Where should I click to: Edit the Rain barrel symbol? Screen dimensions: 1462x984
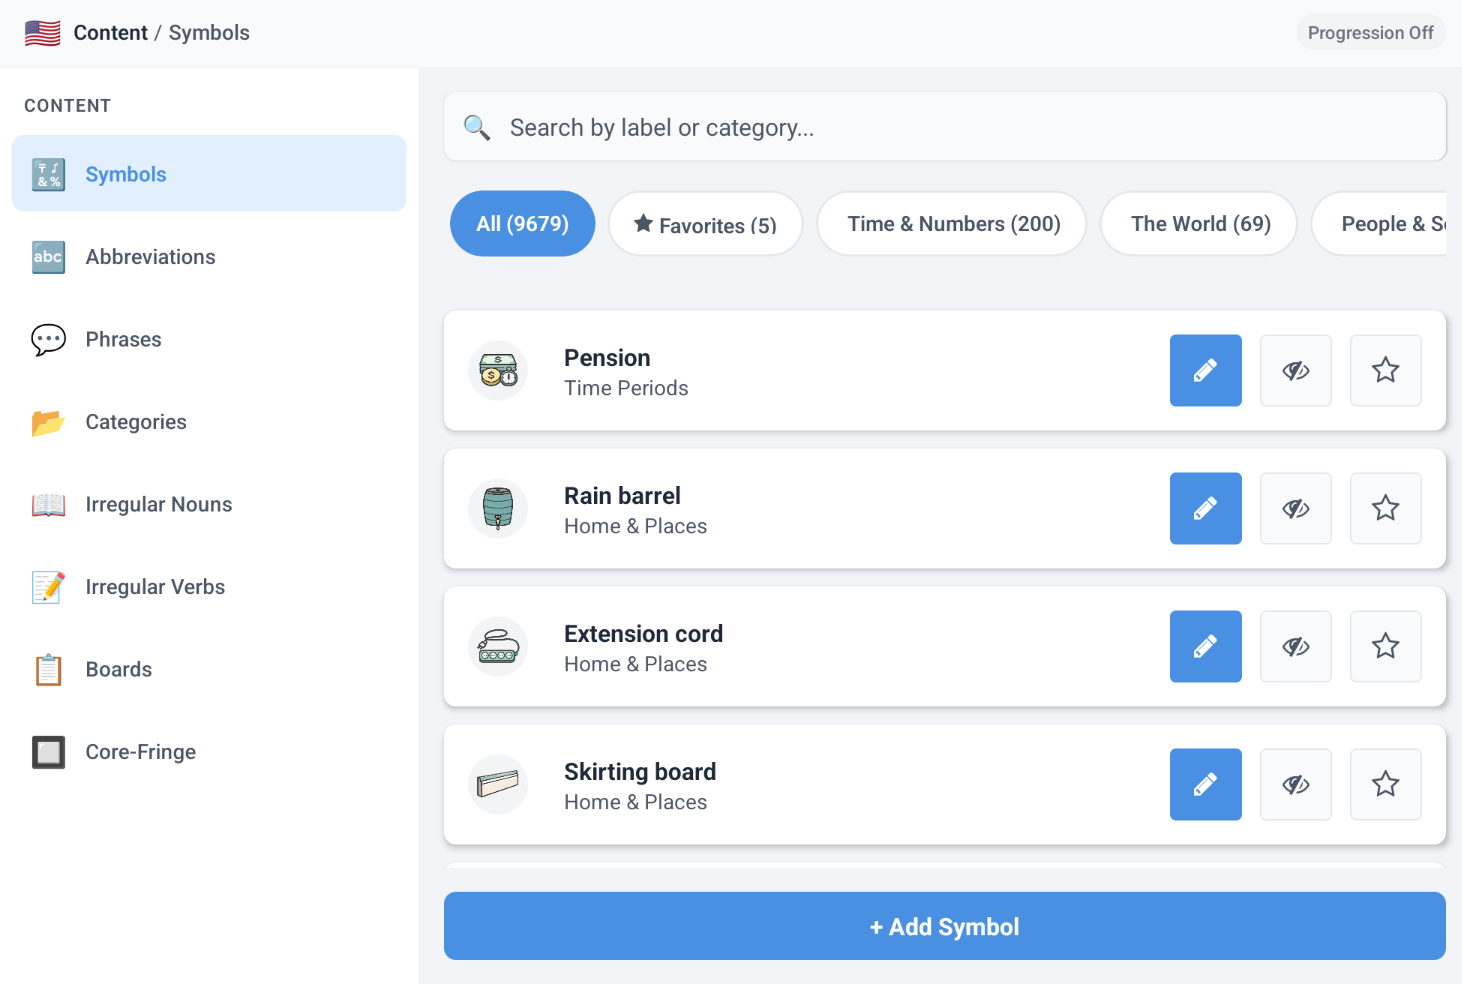(1205, 508)
